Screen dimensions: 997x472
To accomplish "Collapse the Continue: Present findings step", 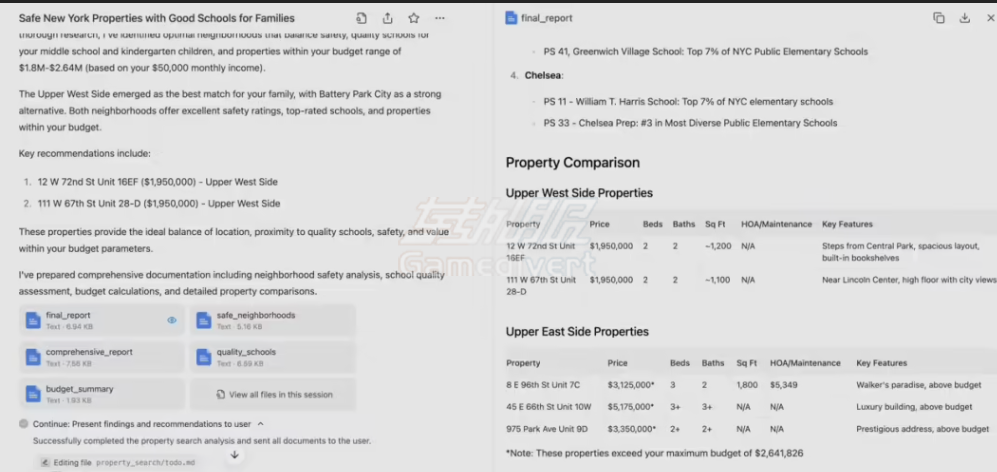I will coord(261,424).
